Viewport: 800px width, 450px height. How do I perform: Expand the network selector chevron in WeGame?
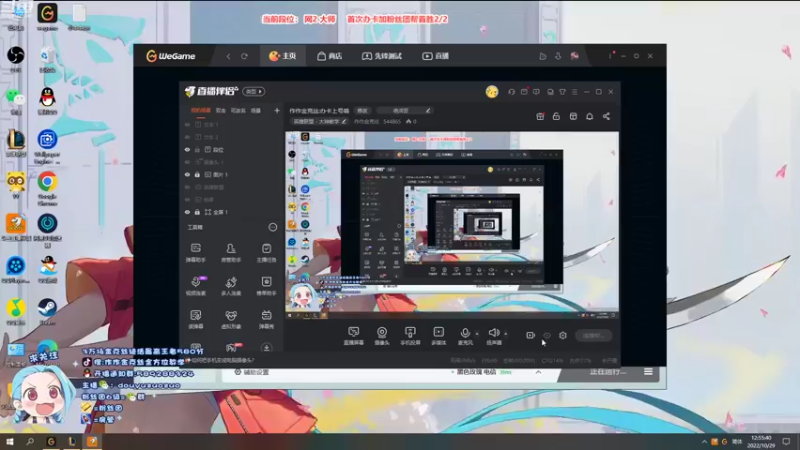[x=538, y=372]
